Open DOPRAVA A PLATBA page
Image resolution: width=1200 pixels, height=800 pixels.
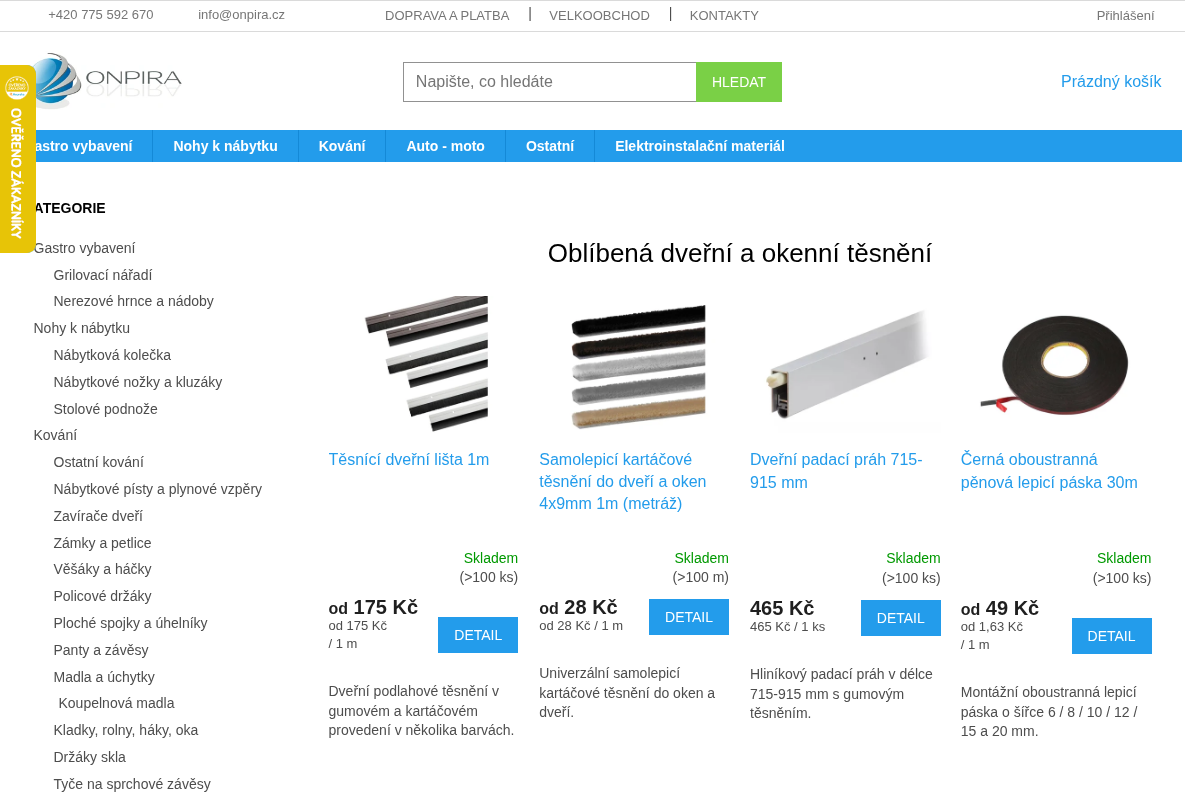point(447,16)
